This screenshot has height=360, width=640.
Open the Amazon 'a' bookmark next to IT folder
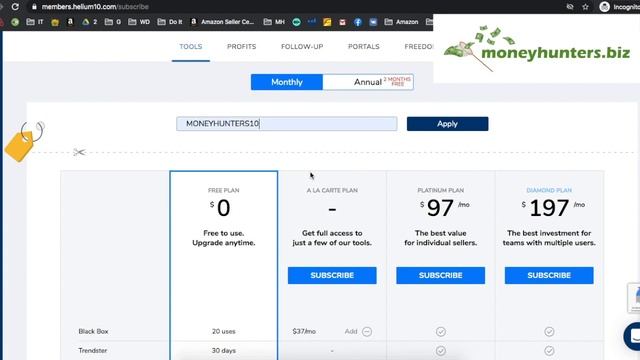point(70,22)
